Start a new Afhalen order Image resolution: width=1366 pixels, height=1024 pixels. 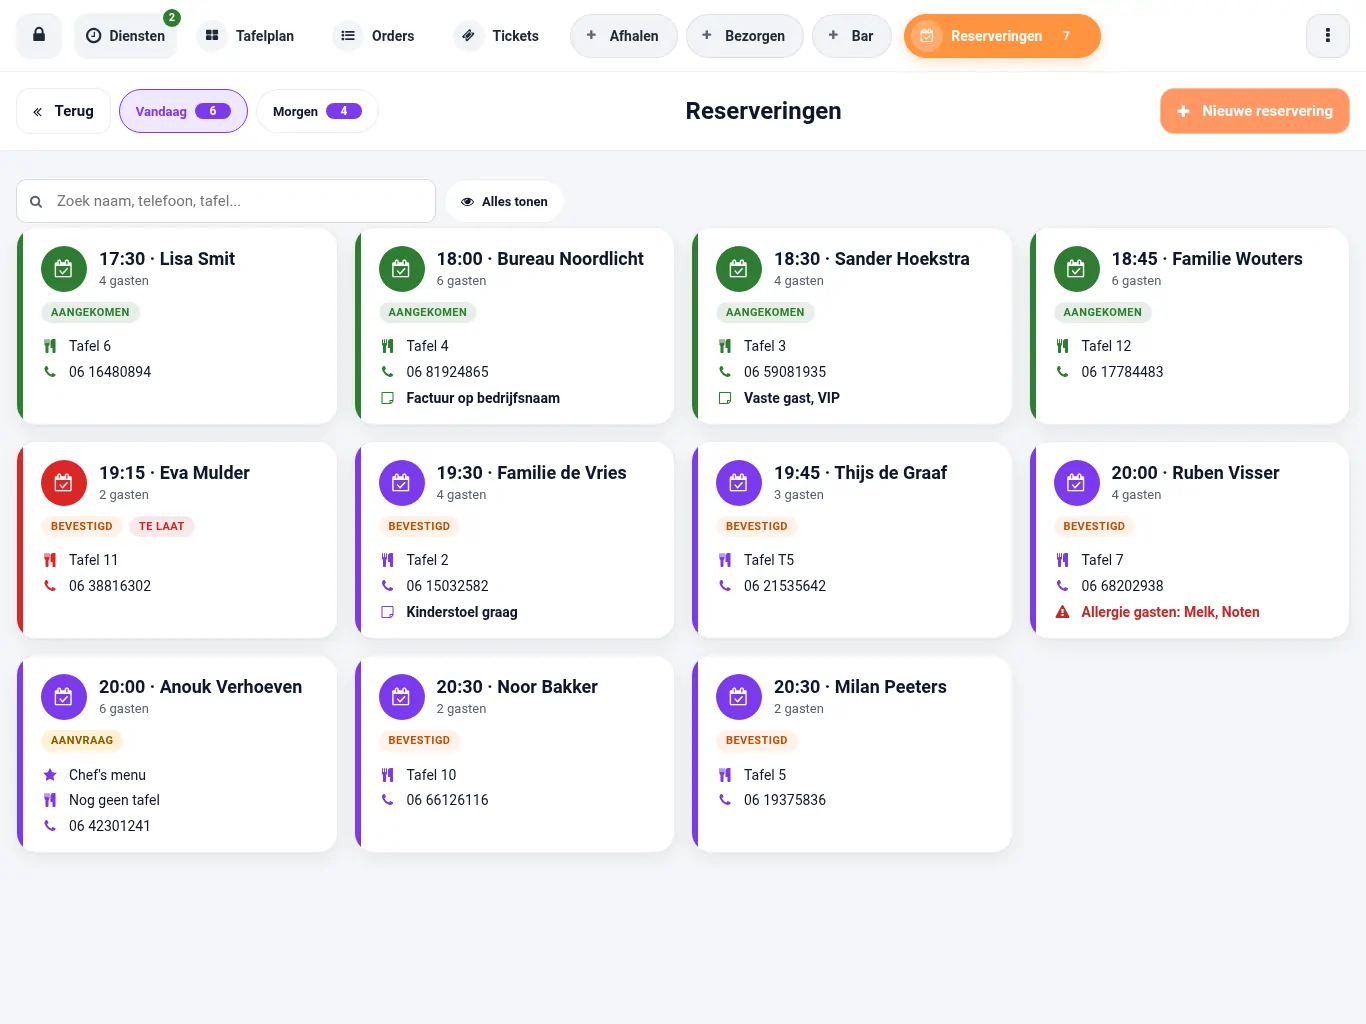tap(623, 36)
